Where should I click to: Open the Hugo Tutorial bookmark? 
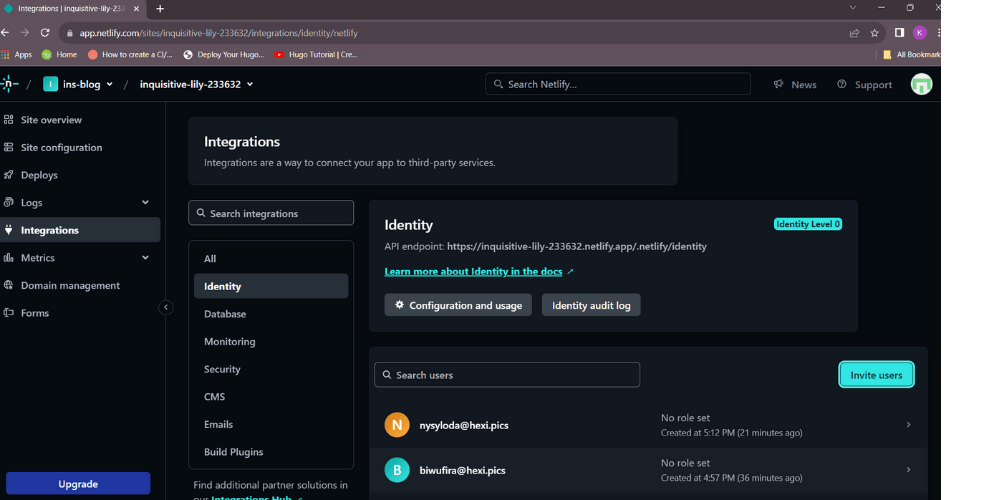click(x=316, y=55)
